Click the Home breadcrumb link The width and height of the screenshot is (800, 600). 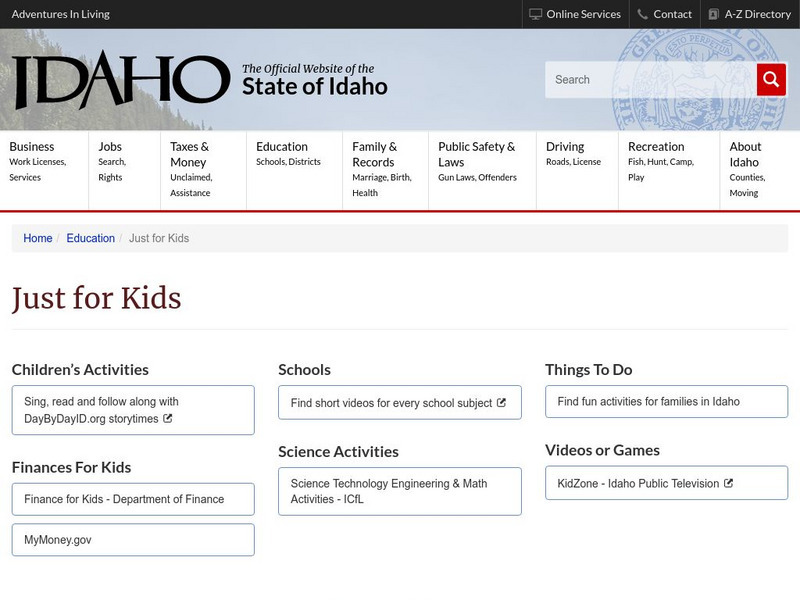tap(38, 238)
